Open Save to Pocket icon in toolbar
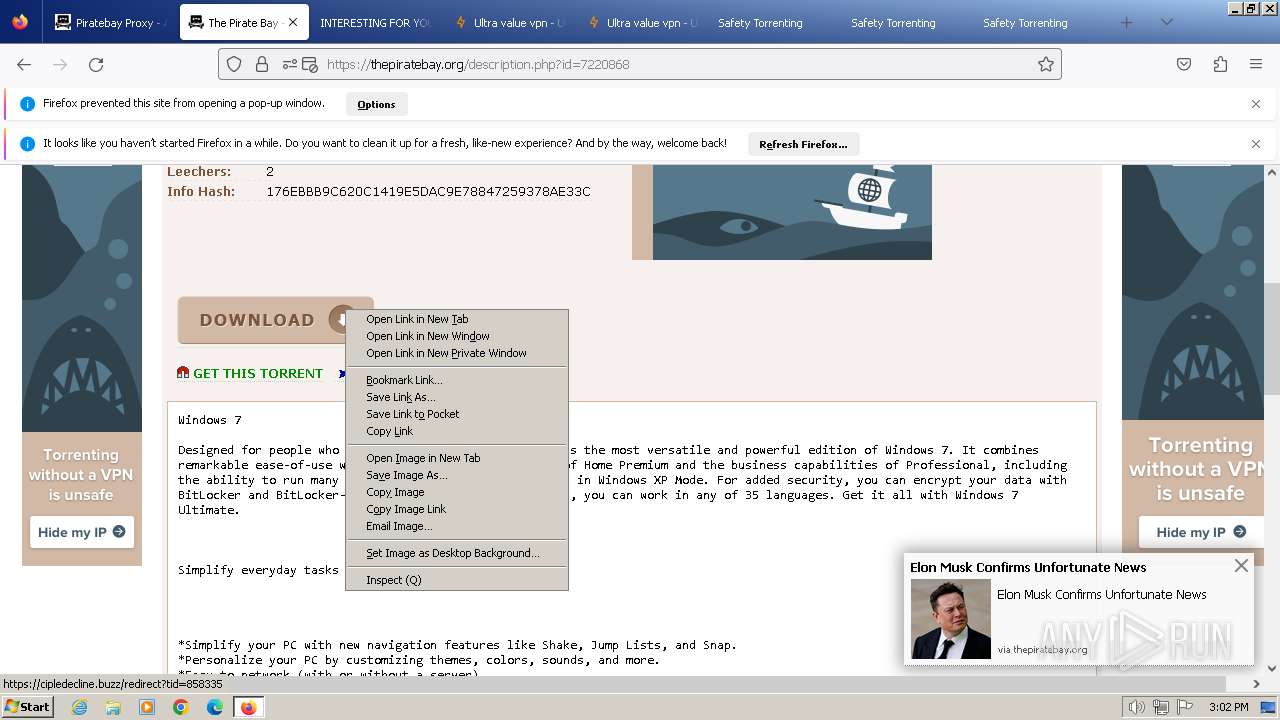Image resolution: width=1280 pixels, height=720 pixels. tap(1184, 64)
